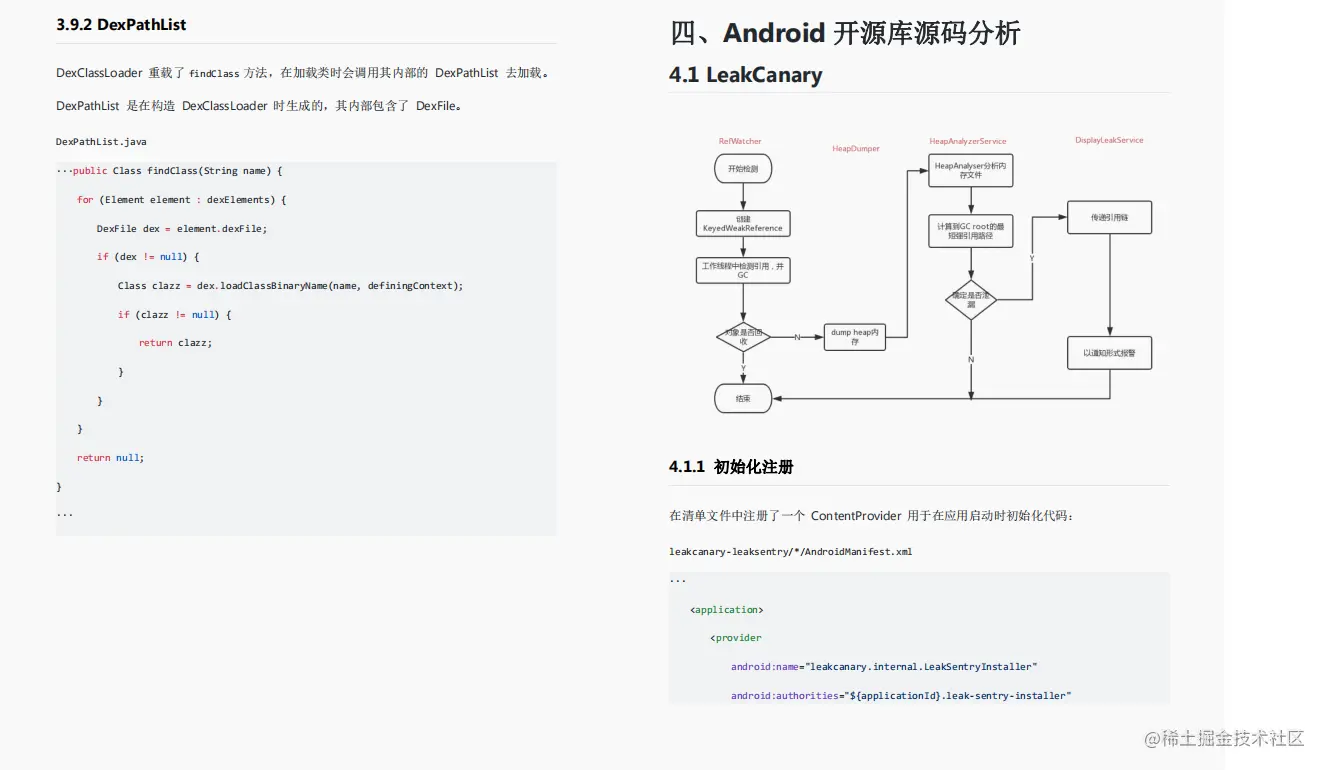This screenshot has height=770, width=1326.
Task: Click the "HeapAnalyser分析内存文件" flowchart box
Action: (971, 170)
